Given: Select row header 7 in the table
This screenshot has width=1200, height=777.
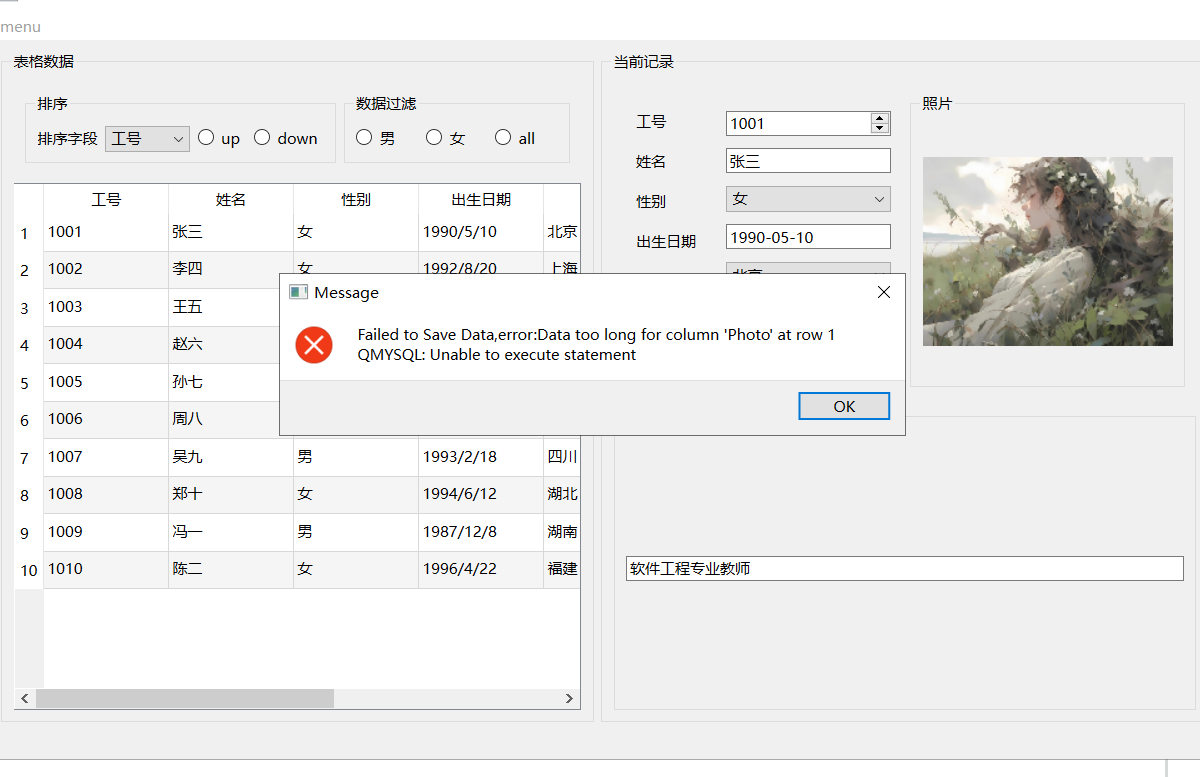Looking at the screenshot, I should 29,458.
